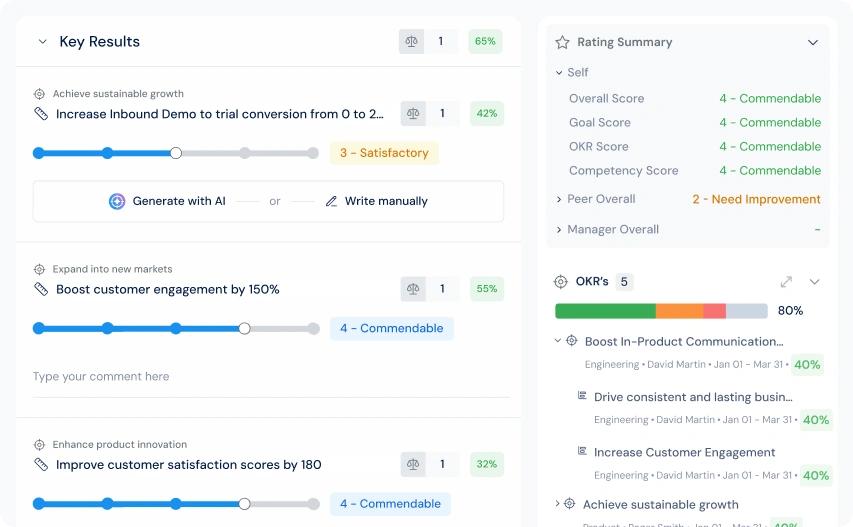Click the Goal Score row label
853x527 pixels.
[x=600, y=122]
